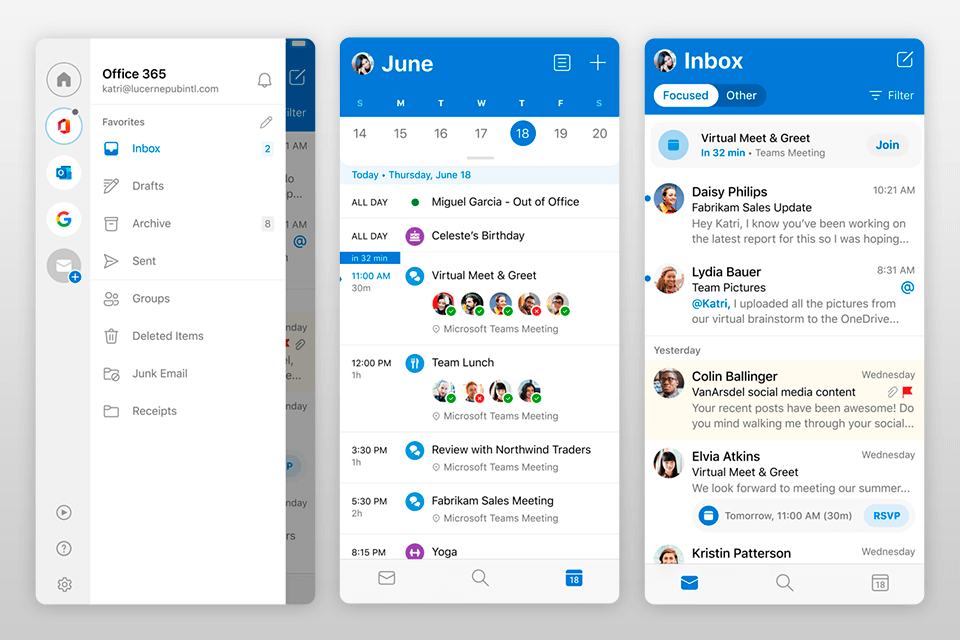The image size is (960, 640).
Task: Go Home via the sidebar house icon
Action: (63, 79)
